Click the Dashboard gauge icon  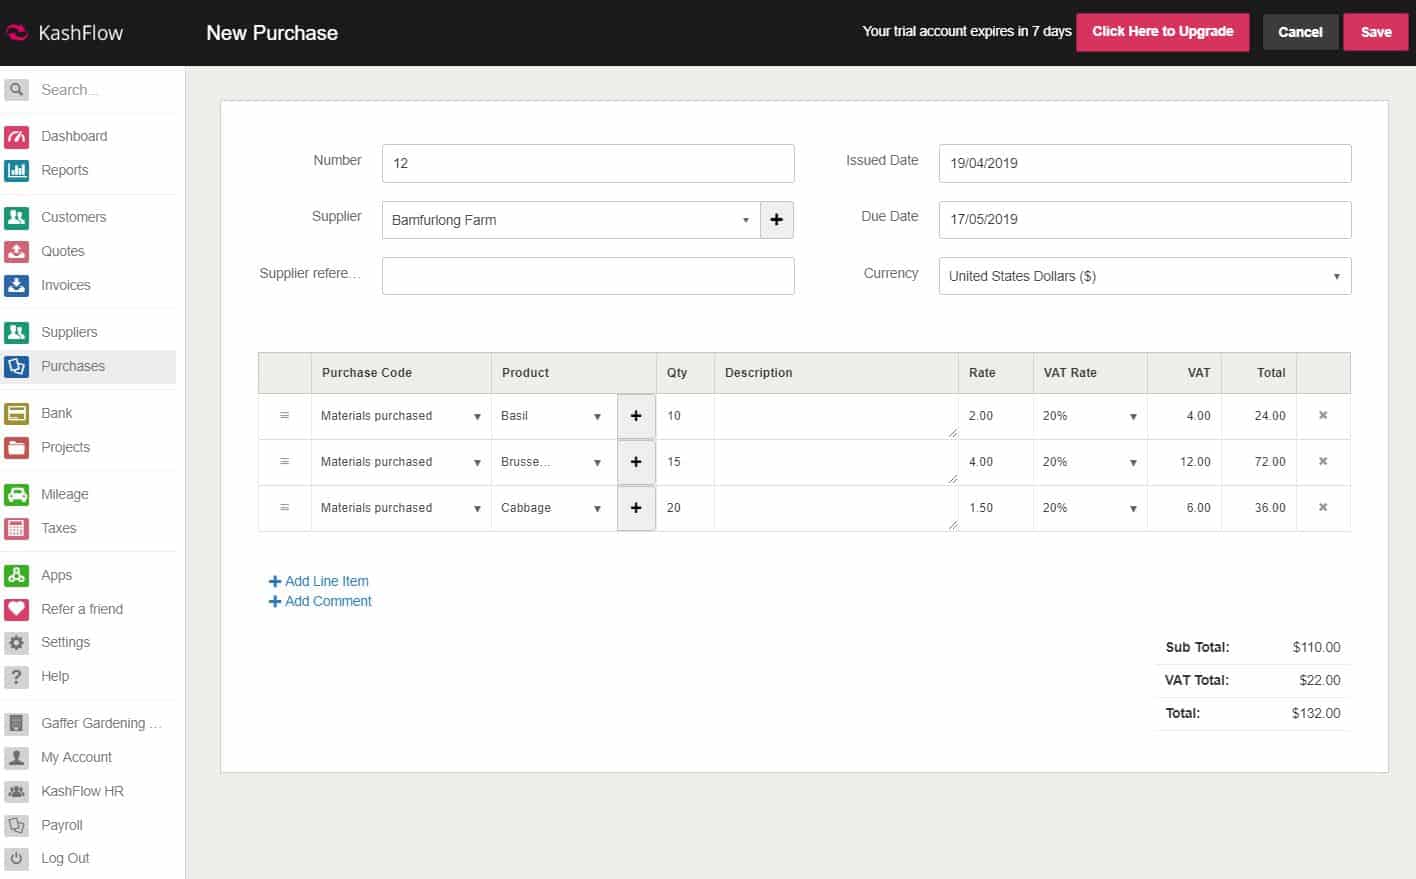click(x=16, y=136)
